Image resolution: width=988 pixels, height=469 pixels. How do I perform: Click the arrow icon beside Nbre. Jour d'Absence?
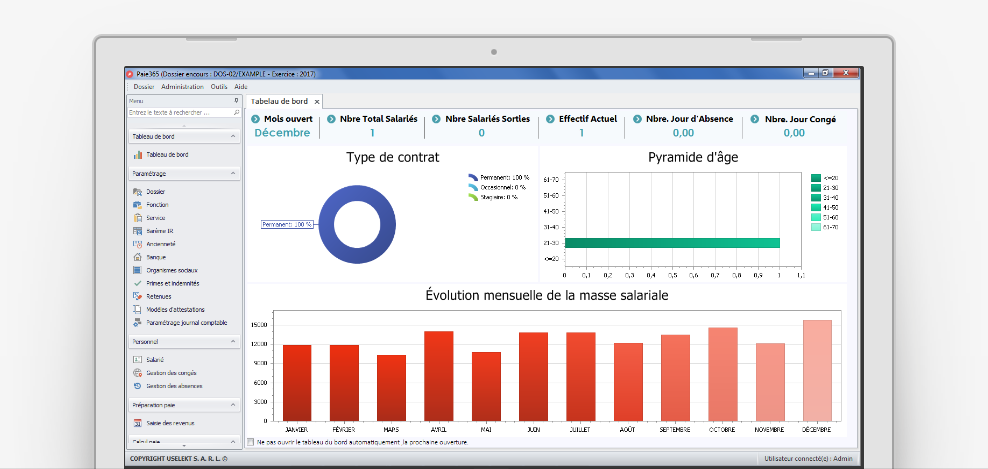pos(638,119)
